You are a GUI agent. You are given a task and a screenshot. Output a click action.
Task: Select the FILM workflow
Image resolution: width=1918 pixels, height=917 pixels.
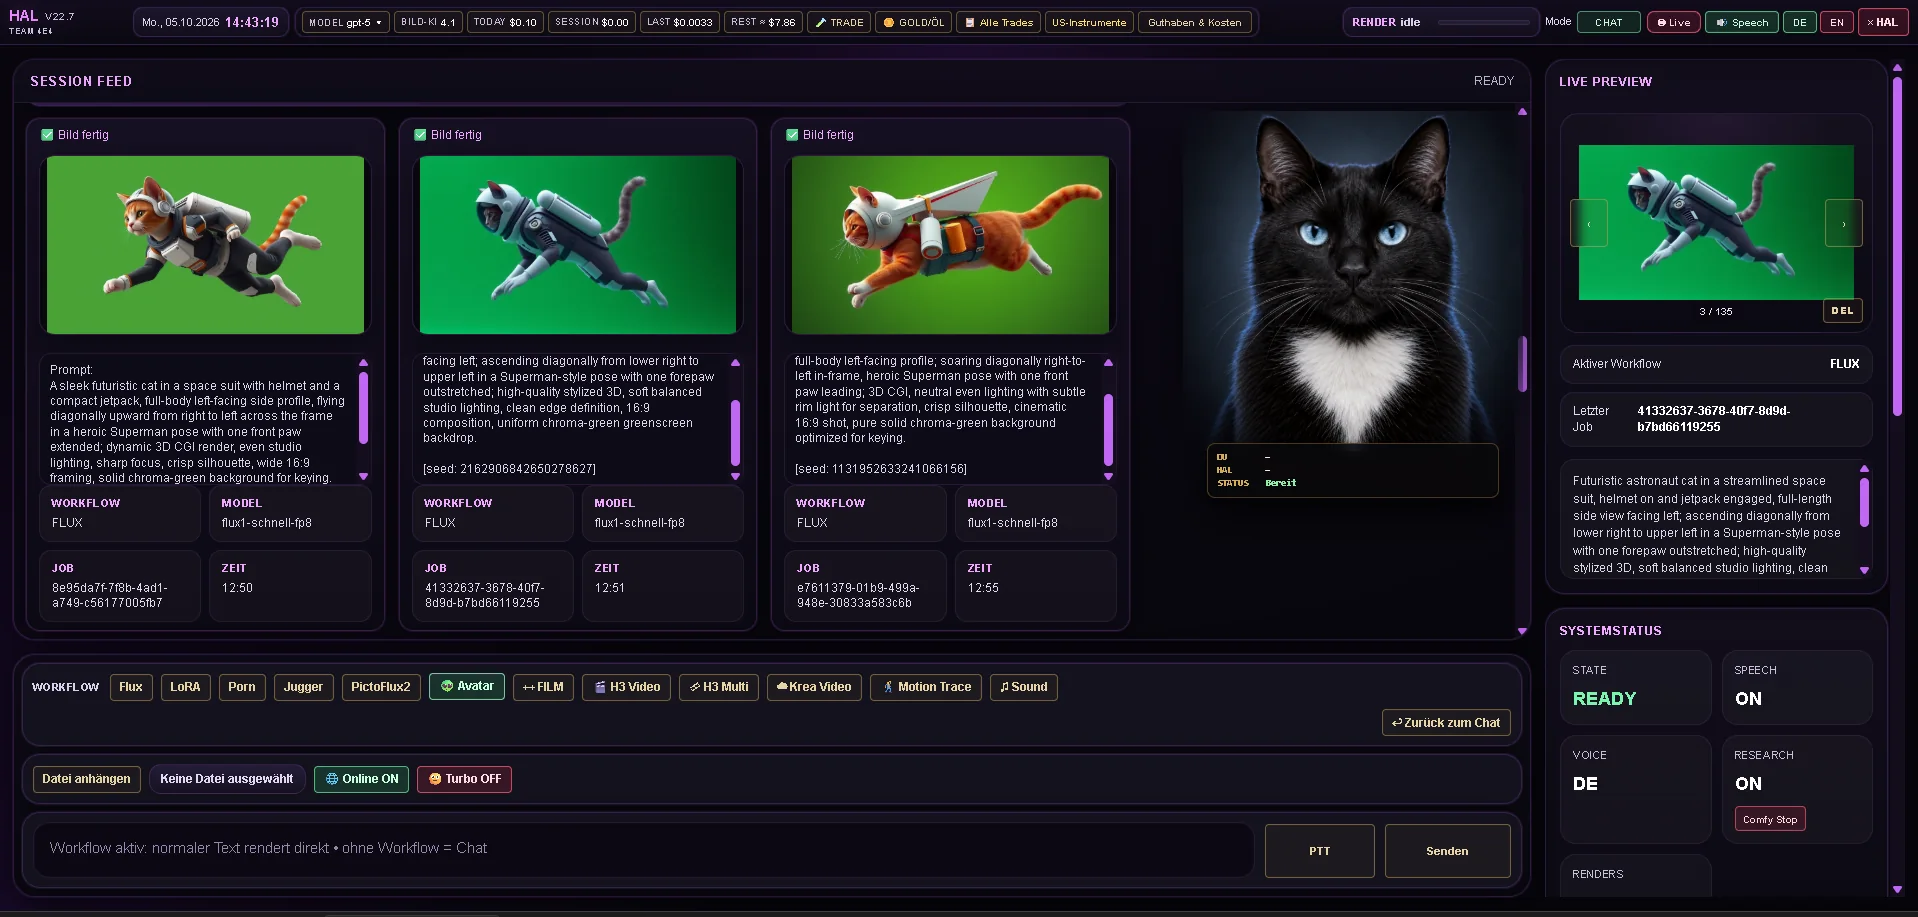[x=543, y=687]
